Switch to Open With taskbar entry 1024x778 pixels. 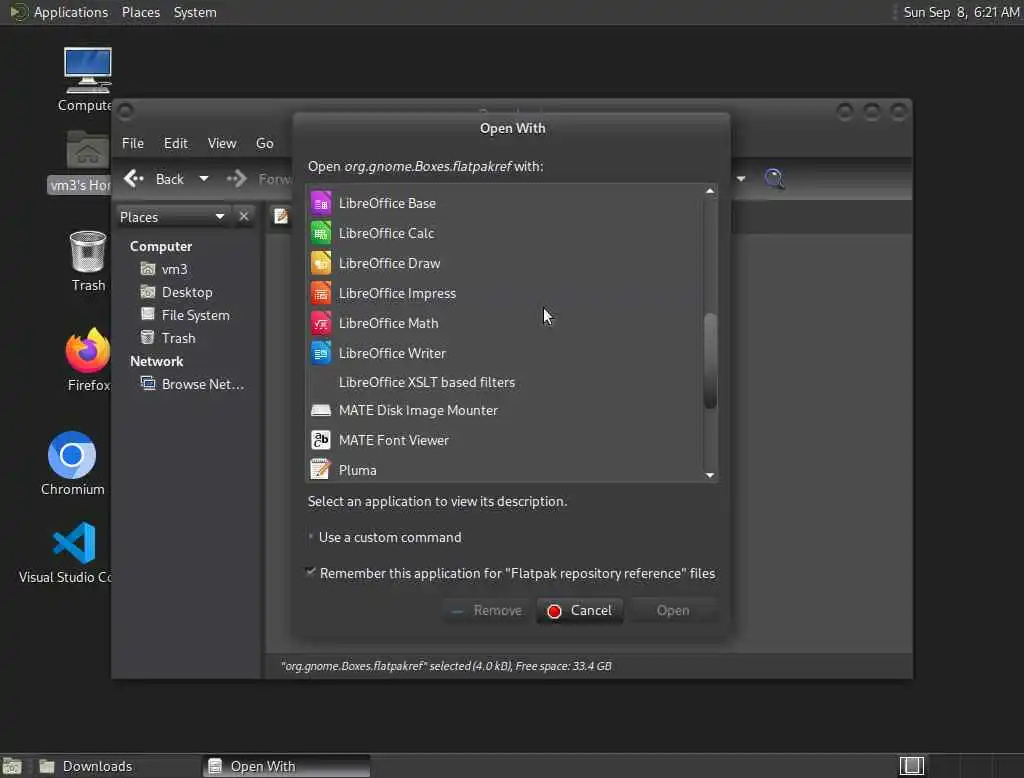coord(286,766)
